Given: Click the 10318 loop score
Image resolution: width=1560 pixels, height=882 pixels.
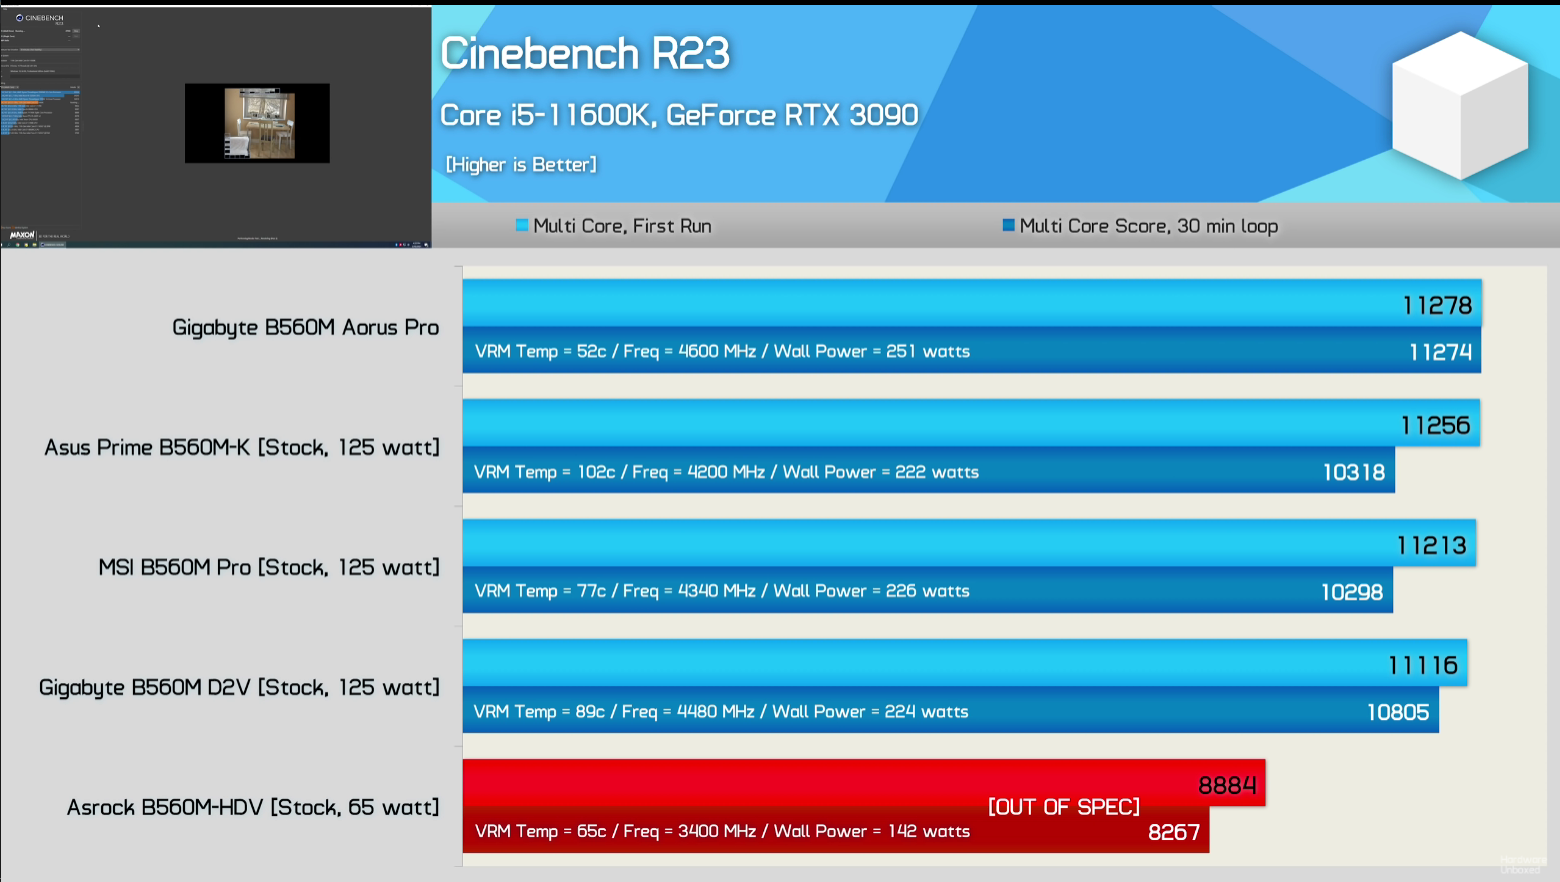Looking at the screenshot, I should pos(1354,472).
